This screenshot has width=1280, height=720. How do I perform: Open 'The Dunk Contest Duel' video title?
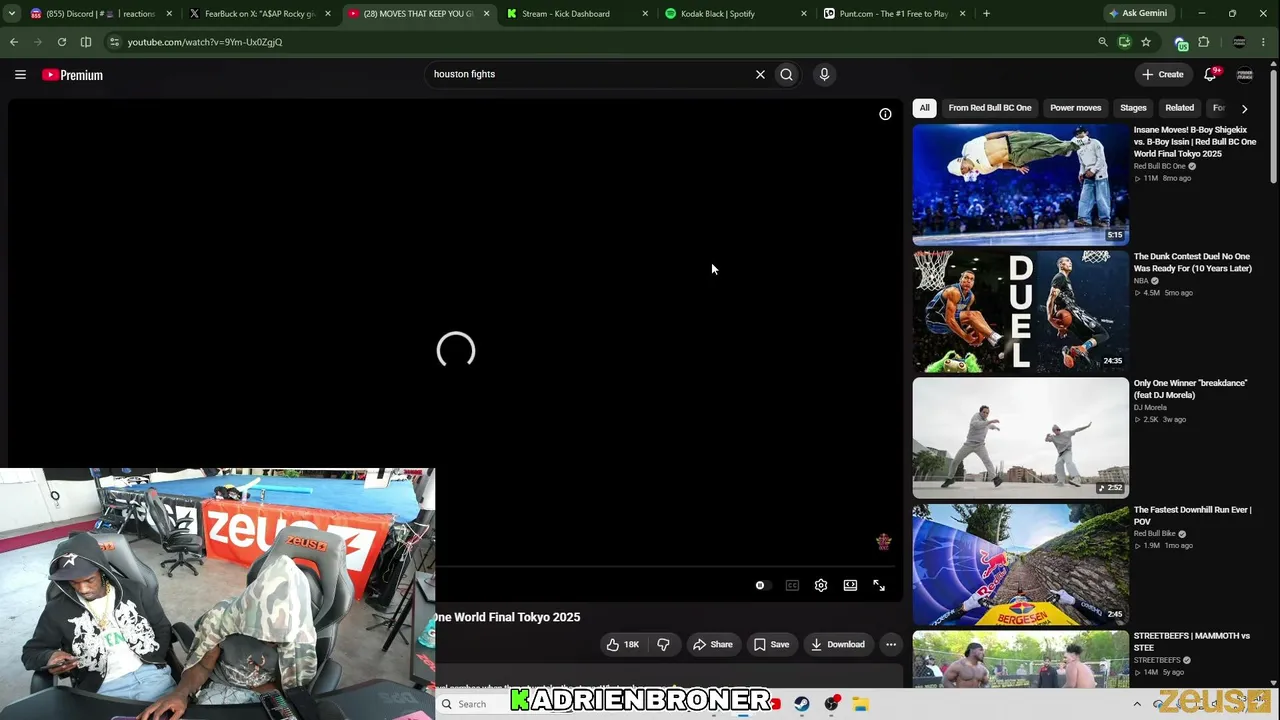(x=1192, y=263)
